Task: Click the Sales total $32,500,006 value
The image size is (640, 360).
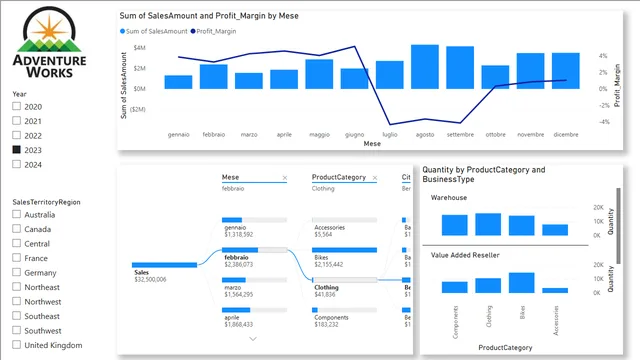Action: click(x=150, y=280)
